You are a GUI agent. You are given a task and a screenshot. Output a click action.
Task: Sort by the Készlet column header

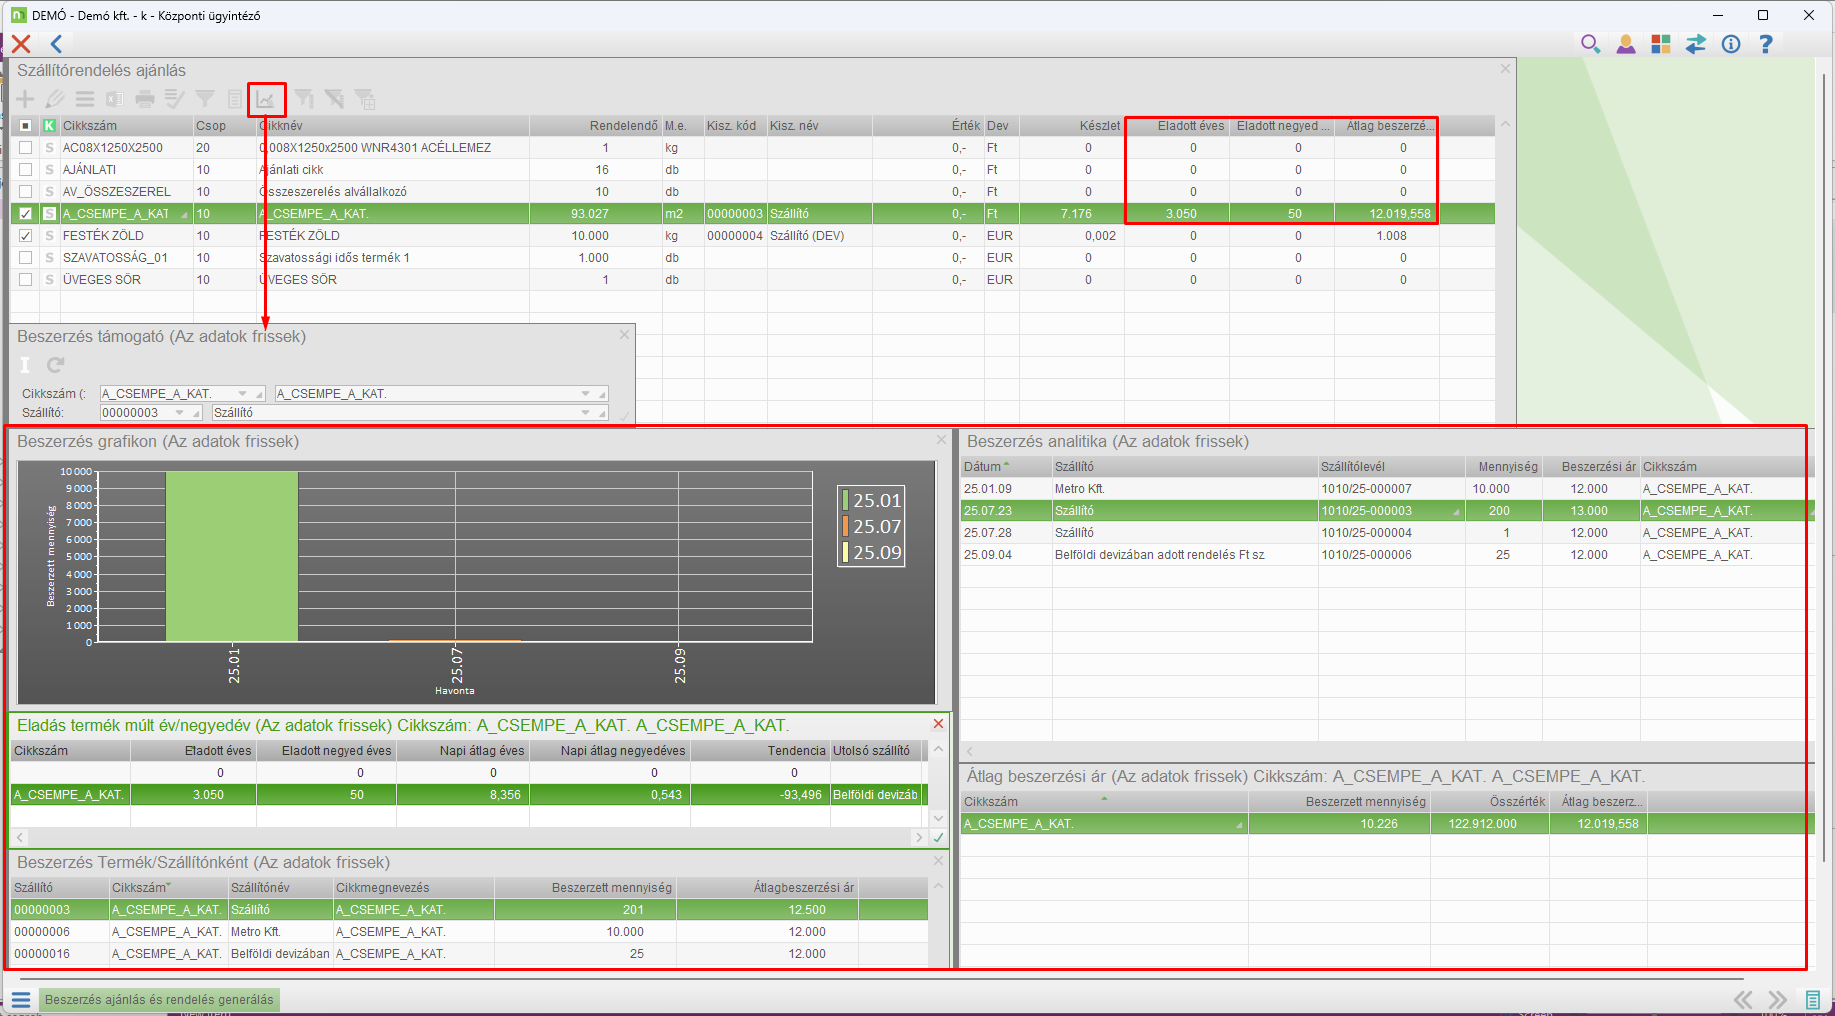pyautogui.click(x=1073, y=126)
